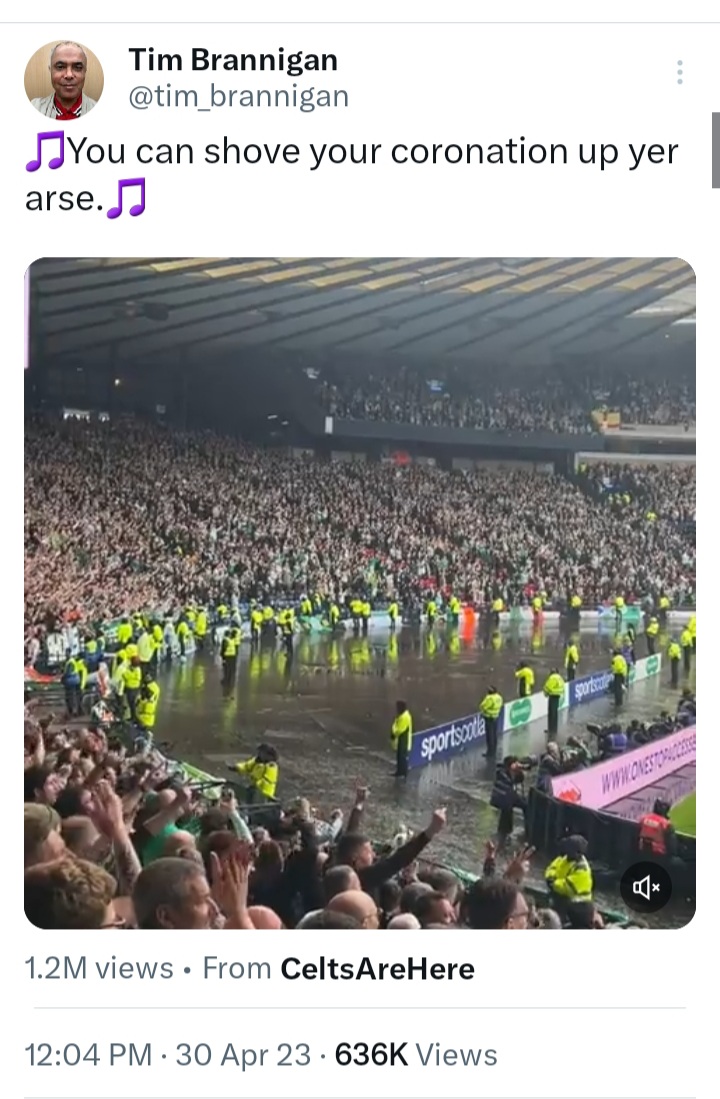Click the grey scrollbar on the right edge

coord(716,150)
